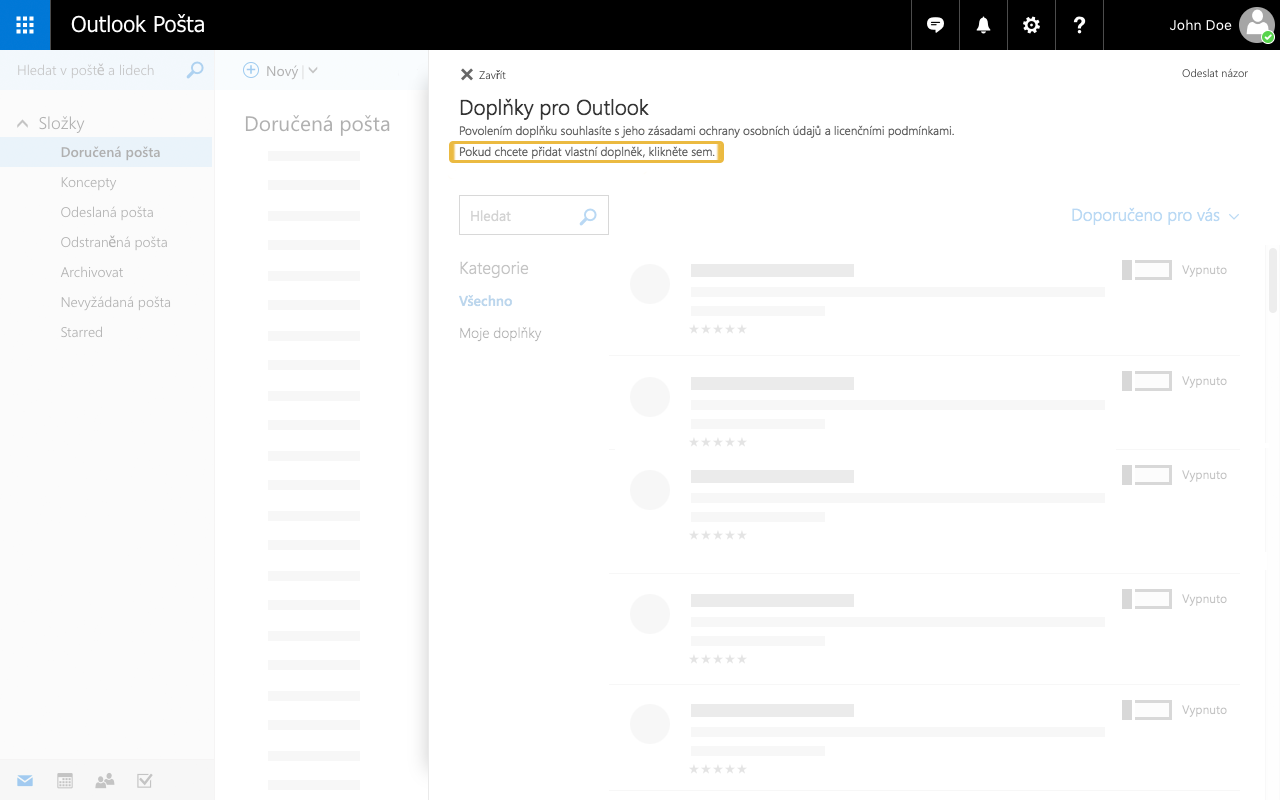
Task: Click the add-in search magnifier icon
Action: coord(588,216)
